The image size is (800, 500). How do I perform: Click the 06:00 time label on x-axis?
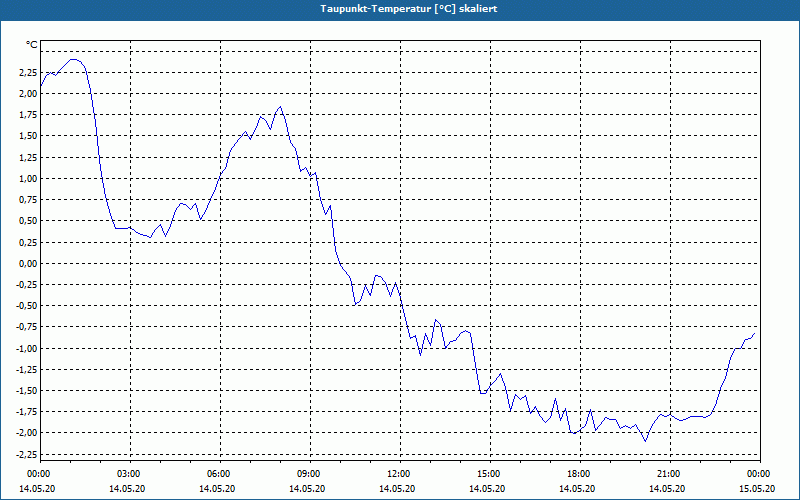coord(220,474)
